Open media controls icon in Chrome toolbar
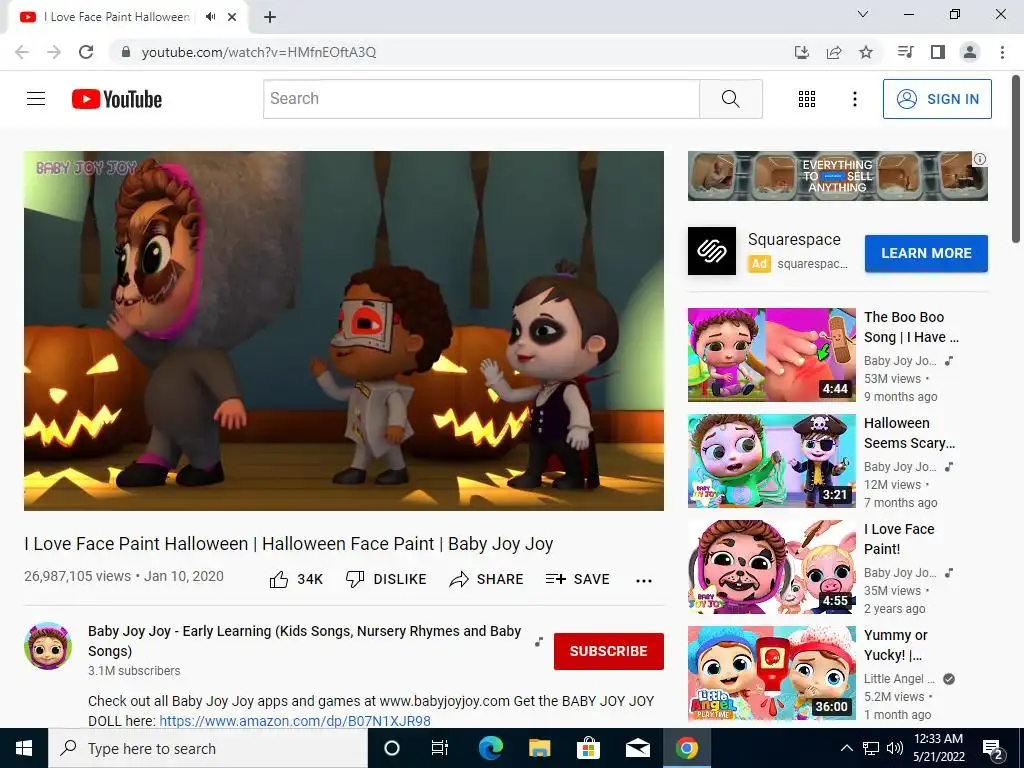1024x768 pixels. click(905, 52)
